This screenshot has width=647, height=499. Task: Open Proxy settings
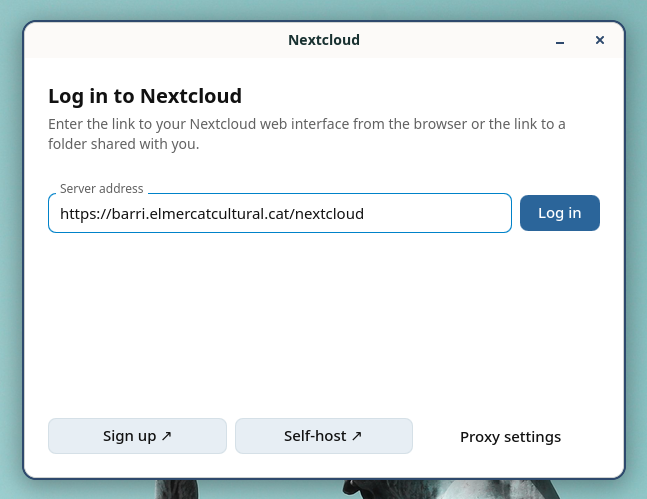point(510,437)
